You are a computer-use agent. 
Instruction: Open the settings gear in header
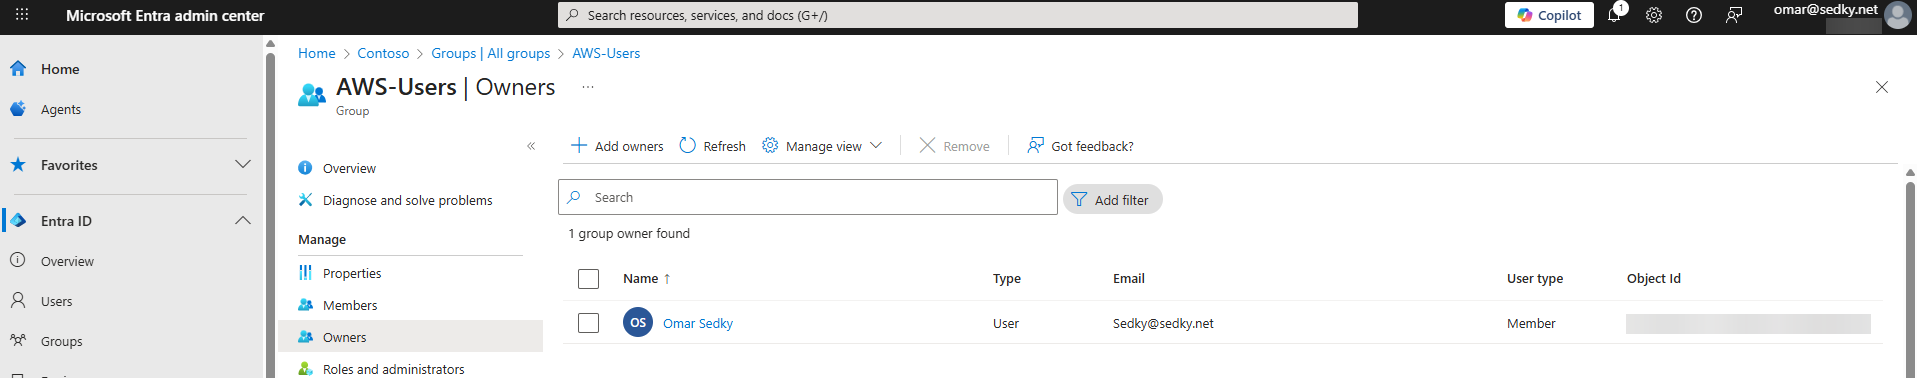pos(1654,15)
